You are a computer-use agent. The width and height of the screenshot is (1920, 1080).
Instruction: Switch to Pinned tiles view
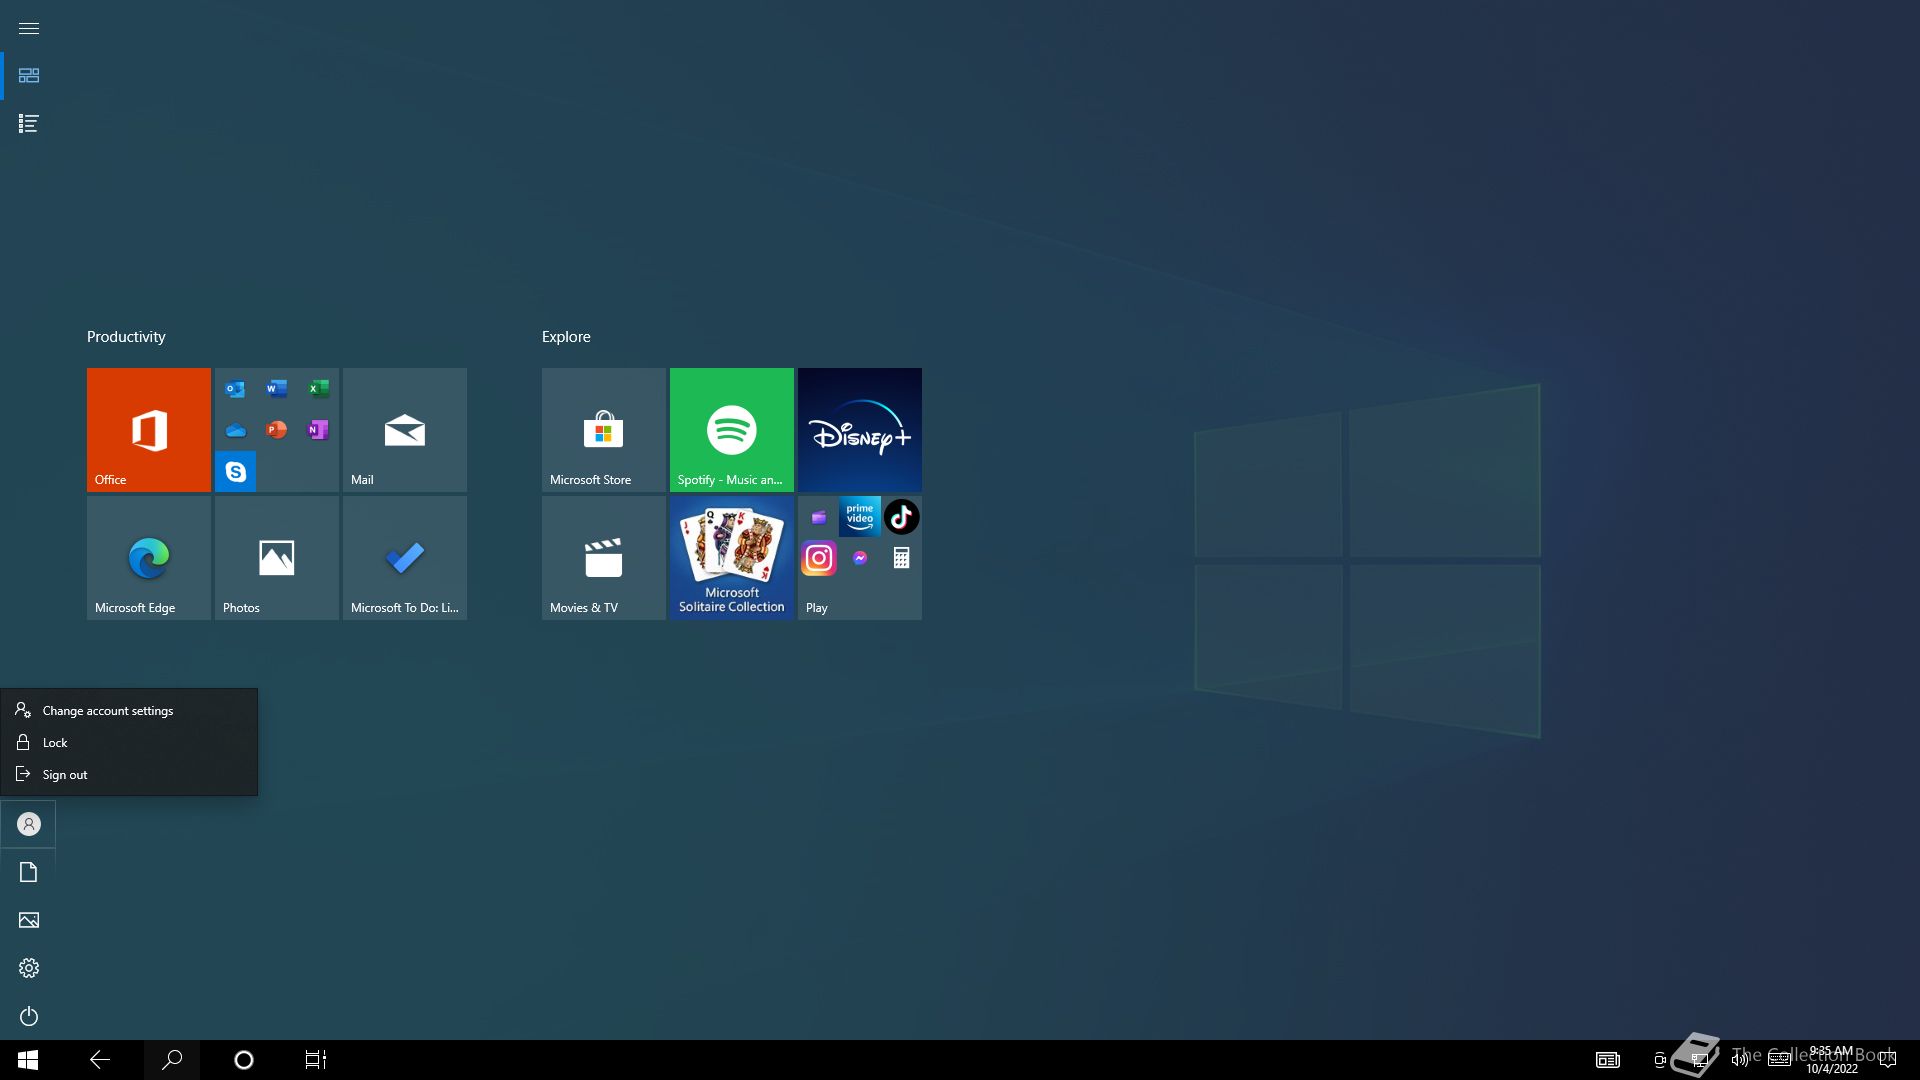29,76
